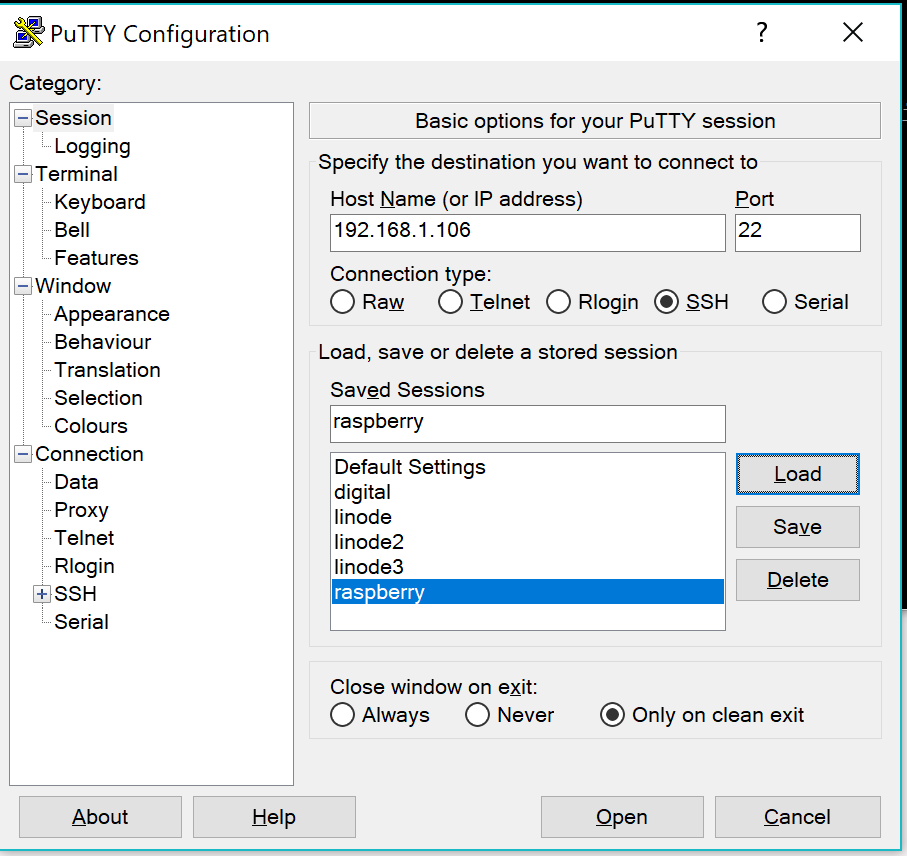Select the SSH category in tree
The height and width of the screenshot is (856, 907).
(75, 594)
